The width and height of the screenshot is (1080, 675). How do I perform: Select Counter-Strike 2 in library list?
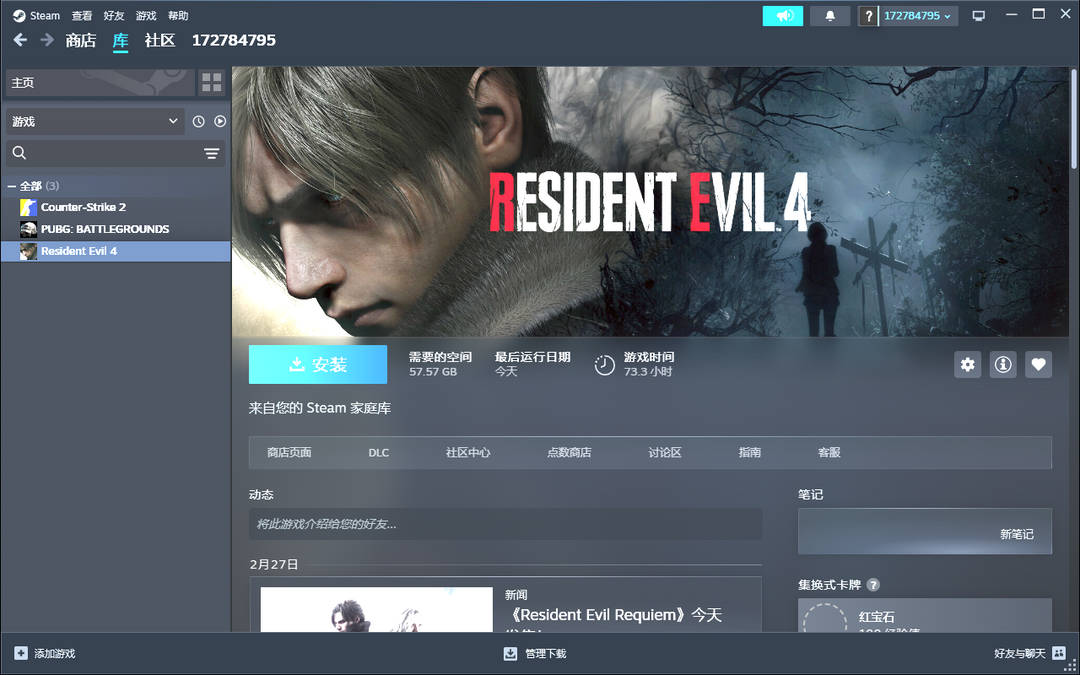[x=83, y=207]
